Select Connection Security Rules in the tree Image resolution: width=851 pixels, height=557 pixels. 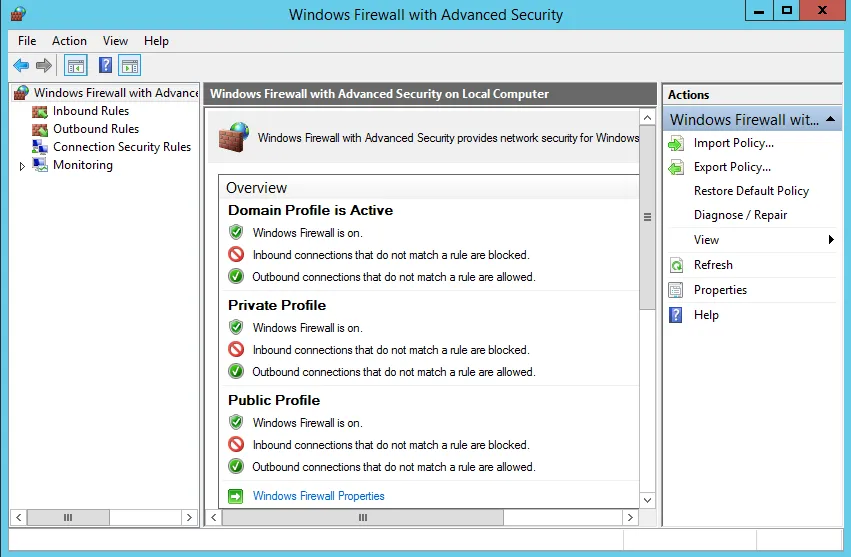(122, 147)
